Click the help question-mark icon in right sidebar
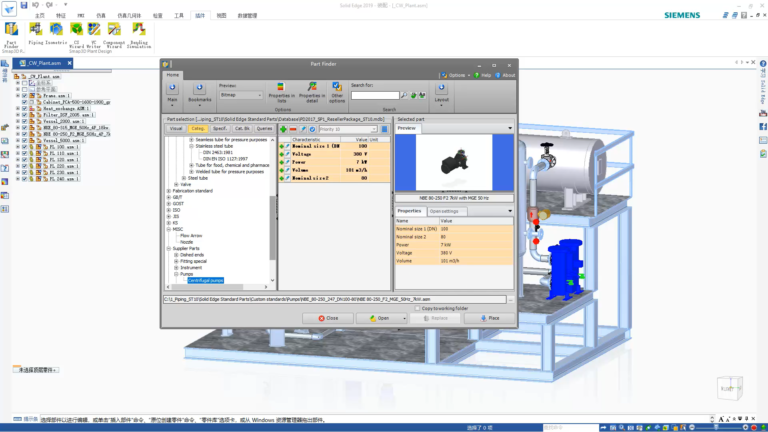This screenshot has height=432, width=768. (x=763, y=64)
